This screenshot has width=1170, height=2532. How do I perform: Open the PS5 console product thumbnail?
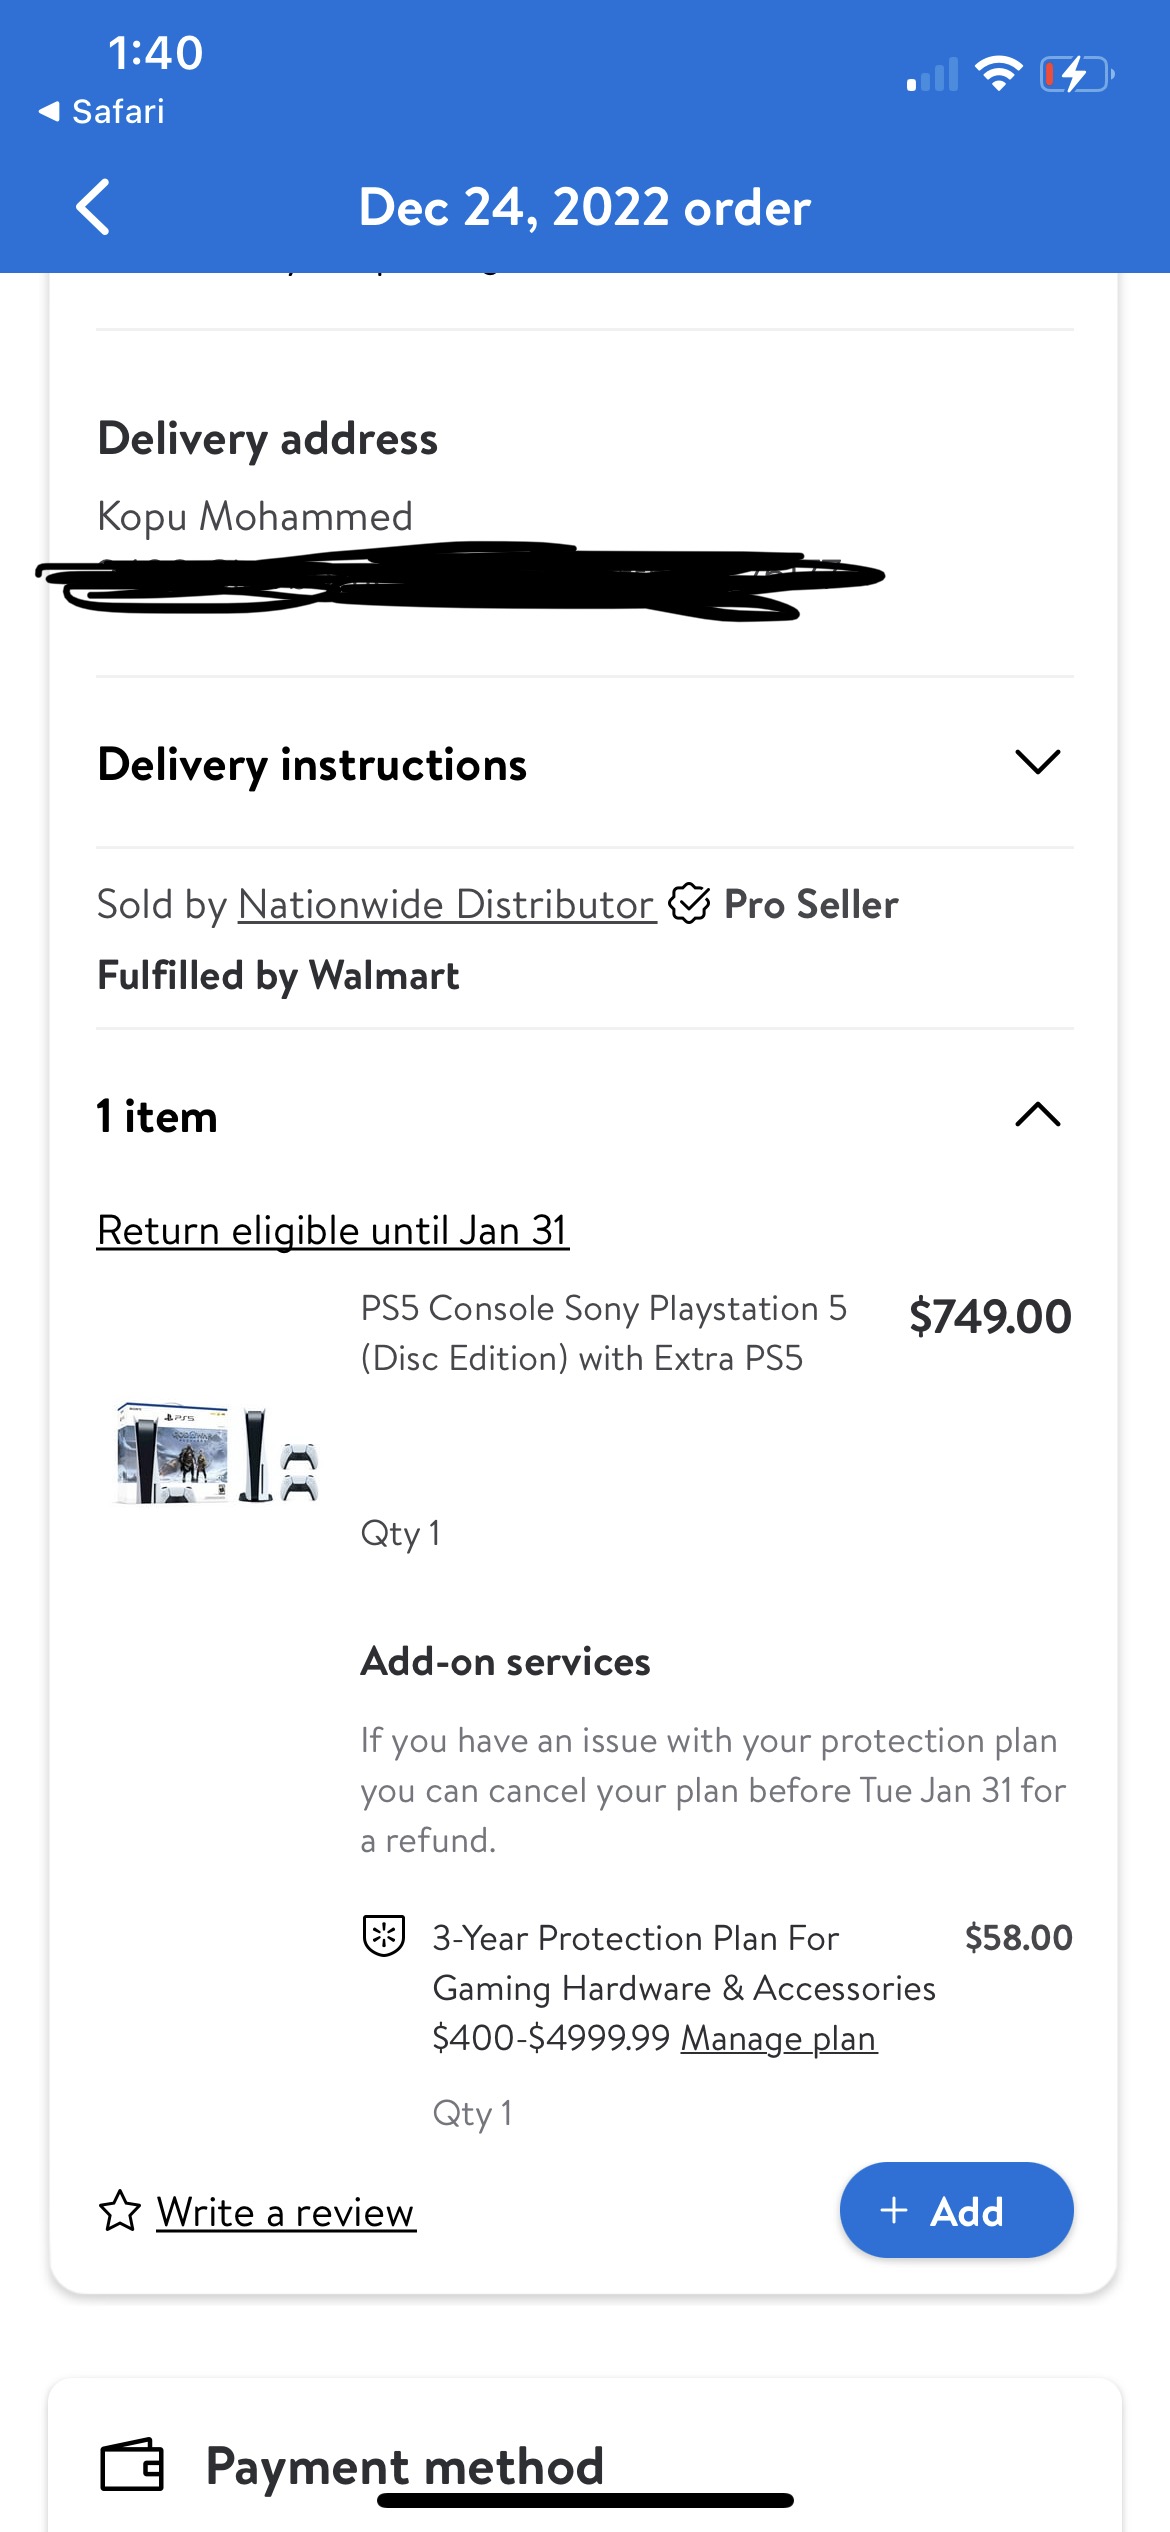(x=217, y=1453)
